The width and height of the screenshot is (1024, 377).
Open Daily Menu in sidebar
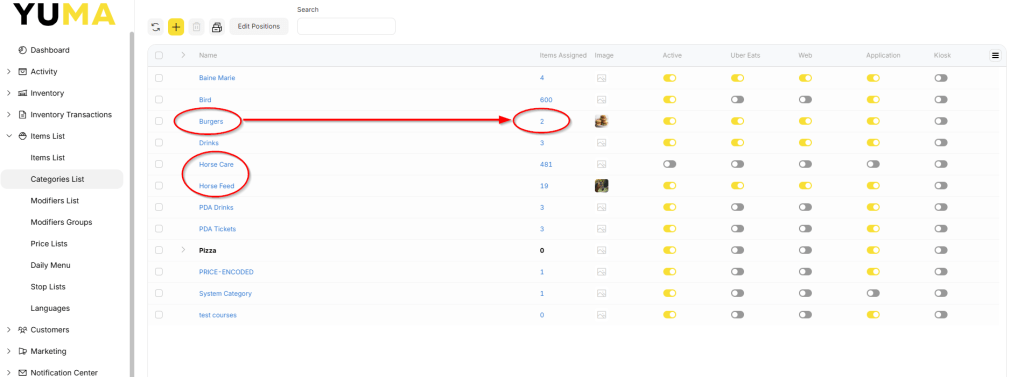50,265
